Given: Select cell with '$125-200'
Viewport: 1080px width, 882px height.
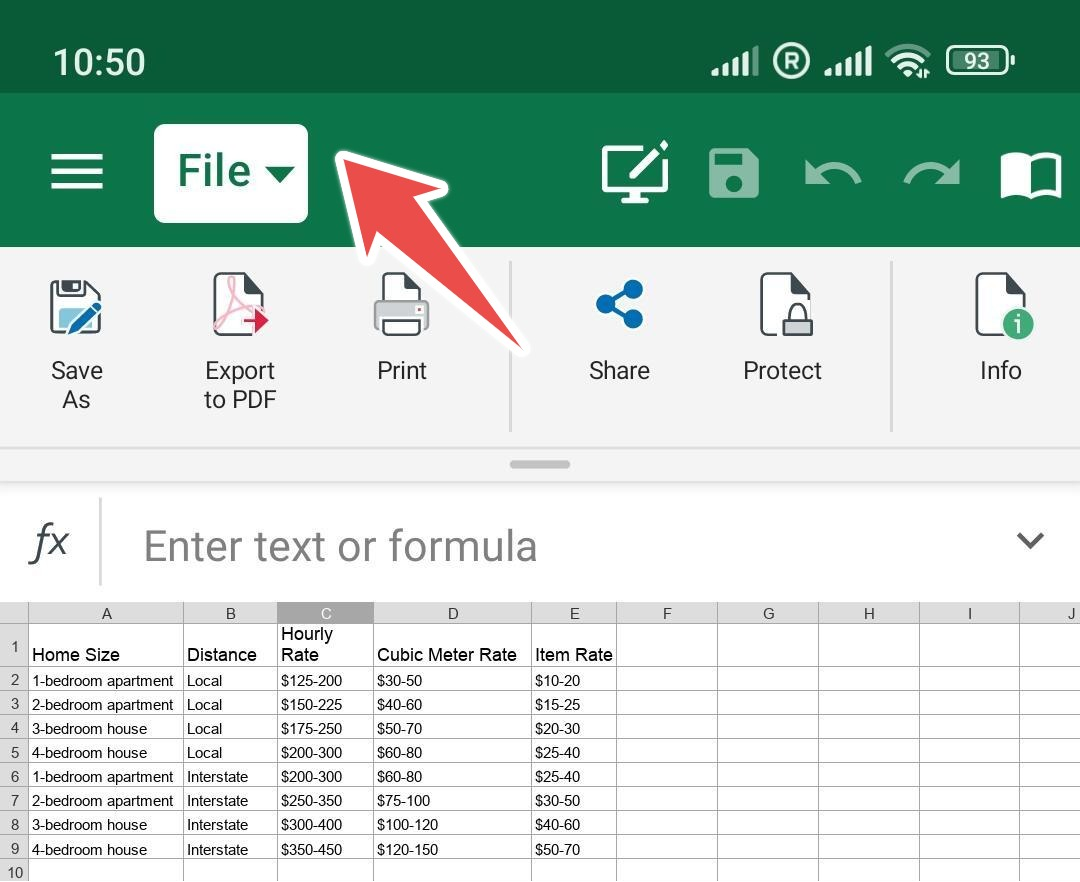Looking at the screenshot, I should point(325,680).
